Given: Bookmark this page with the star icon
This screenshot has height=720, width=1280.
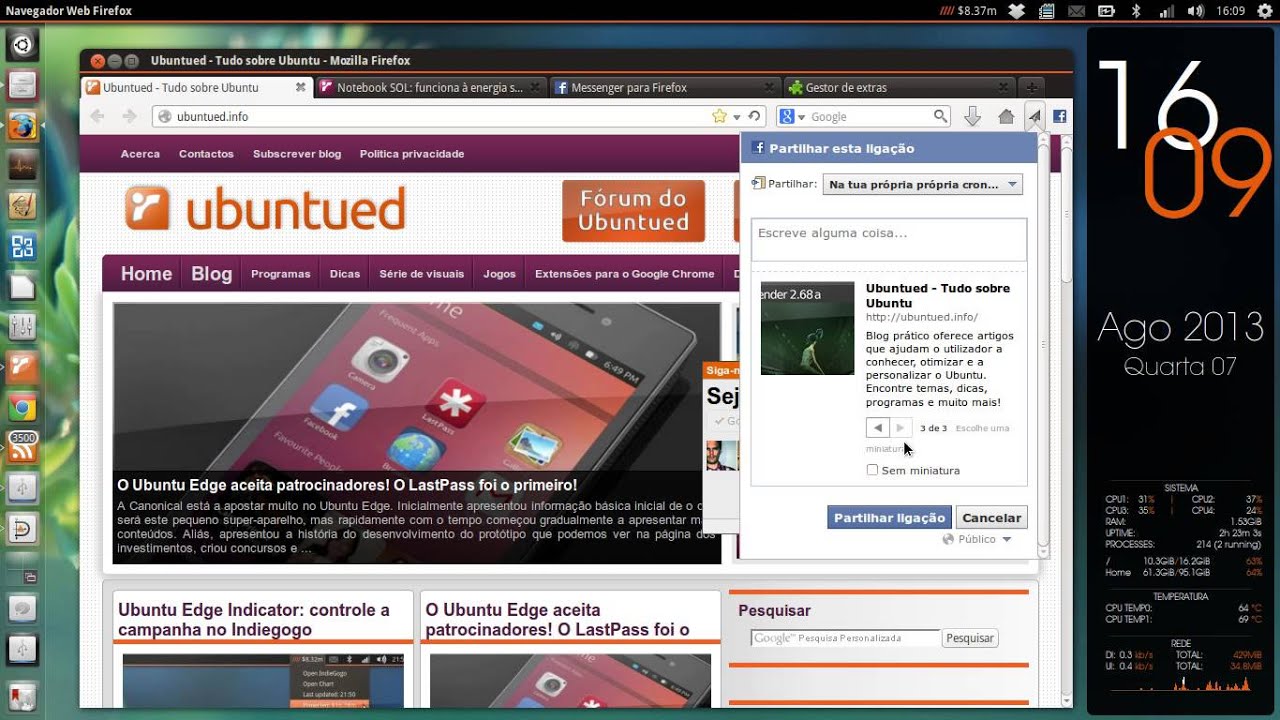Looking at the screenshot, I should point(719,116).
